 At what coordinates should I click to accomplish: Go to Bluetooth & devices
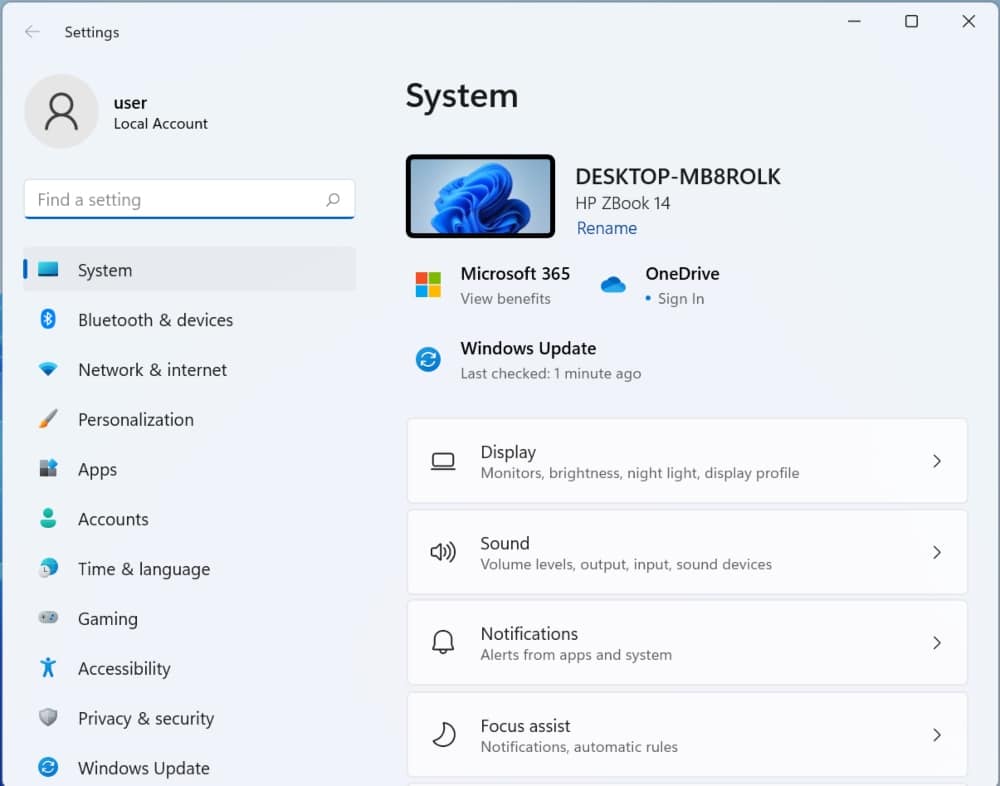[189, 319]
